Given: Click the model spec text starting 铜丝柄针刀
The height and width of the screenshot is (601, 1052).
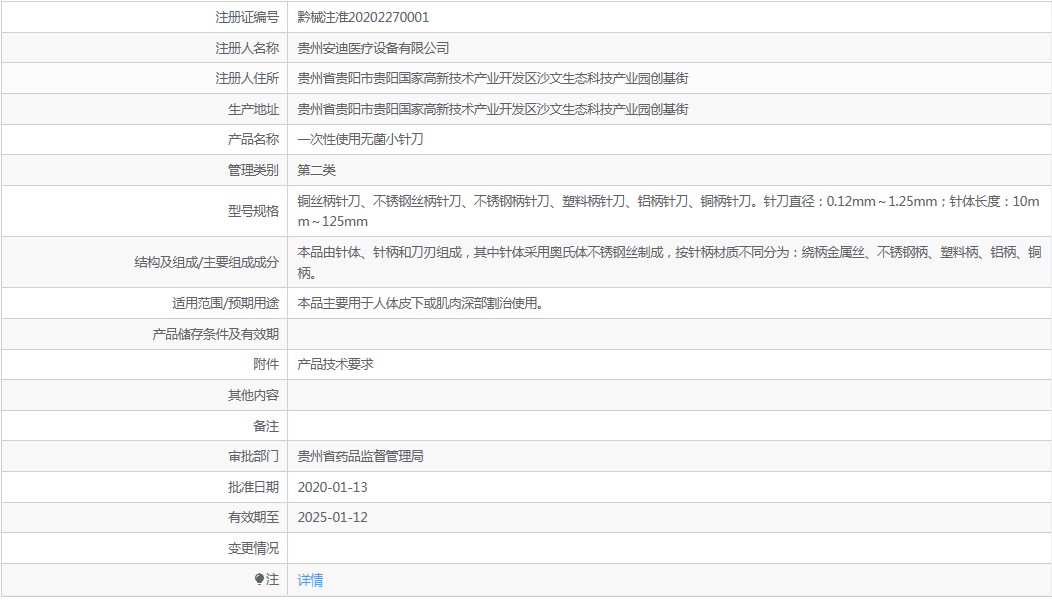Looking at the screenshot, I should (x=668, y=211).
